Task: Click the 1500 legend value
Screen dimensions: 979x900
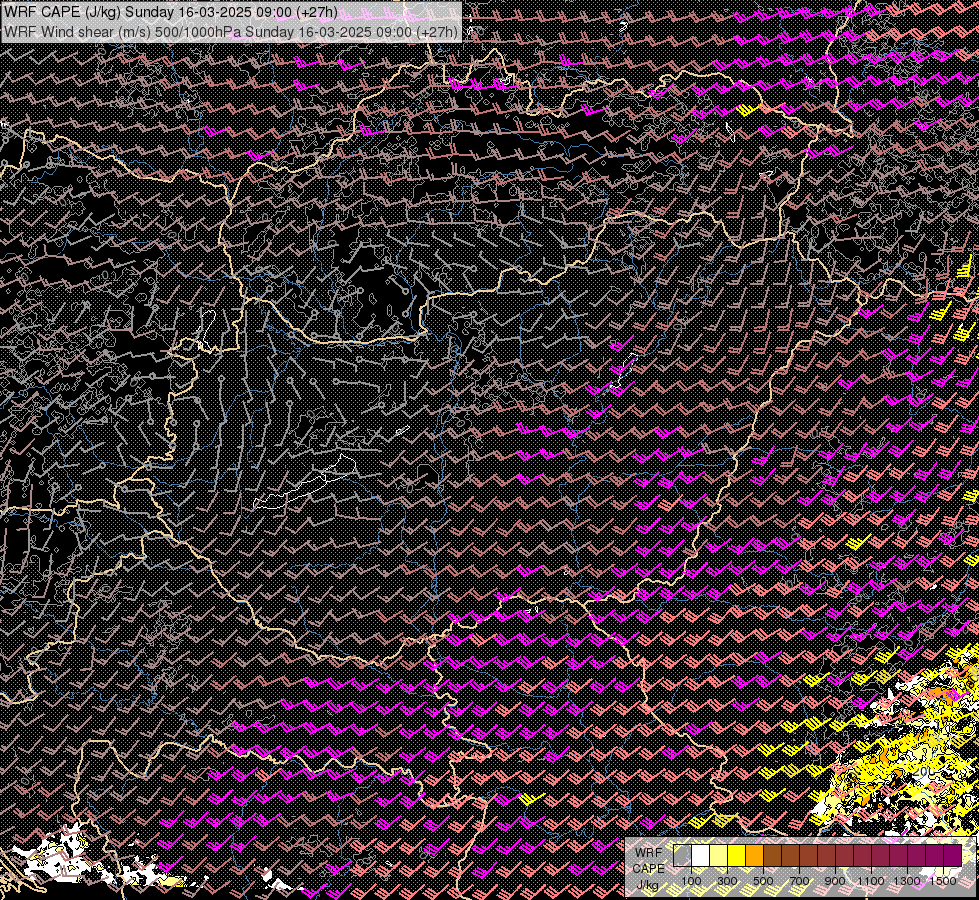Action: 943,881
